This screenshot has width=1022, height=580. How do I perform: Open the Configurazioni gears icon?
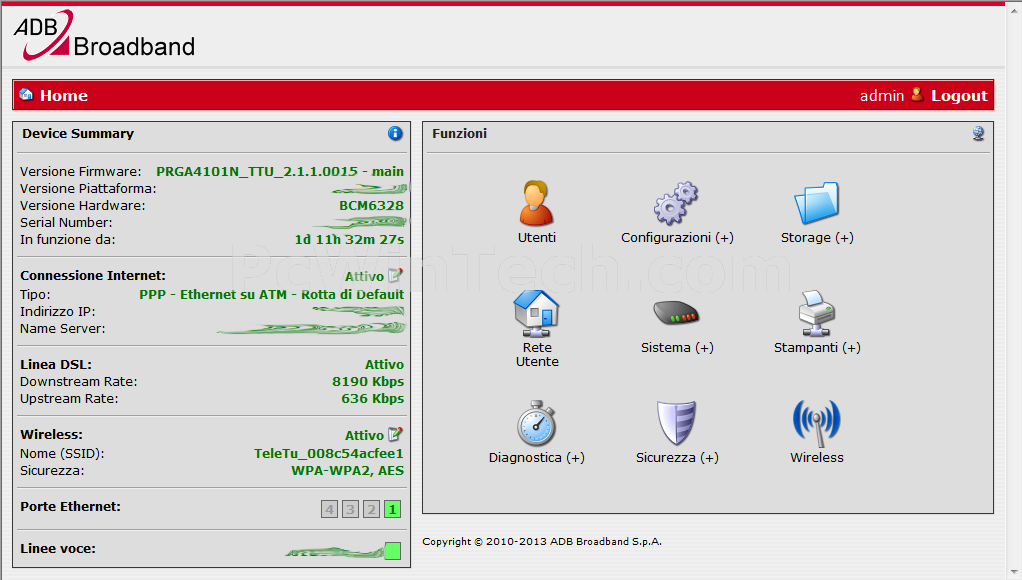pyautogui.click(x=676, y=203)
